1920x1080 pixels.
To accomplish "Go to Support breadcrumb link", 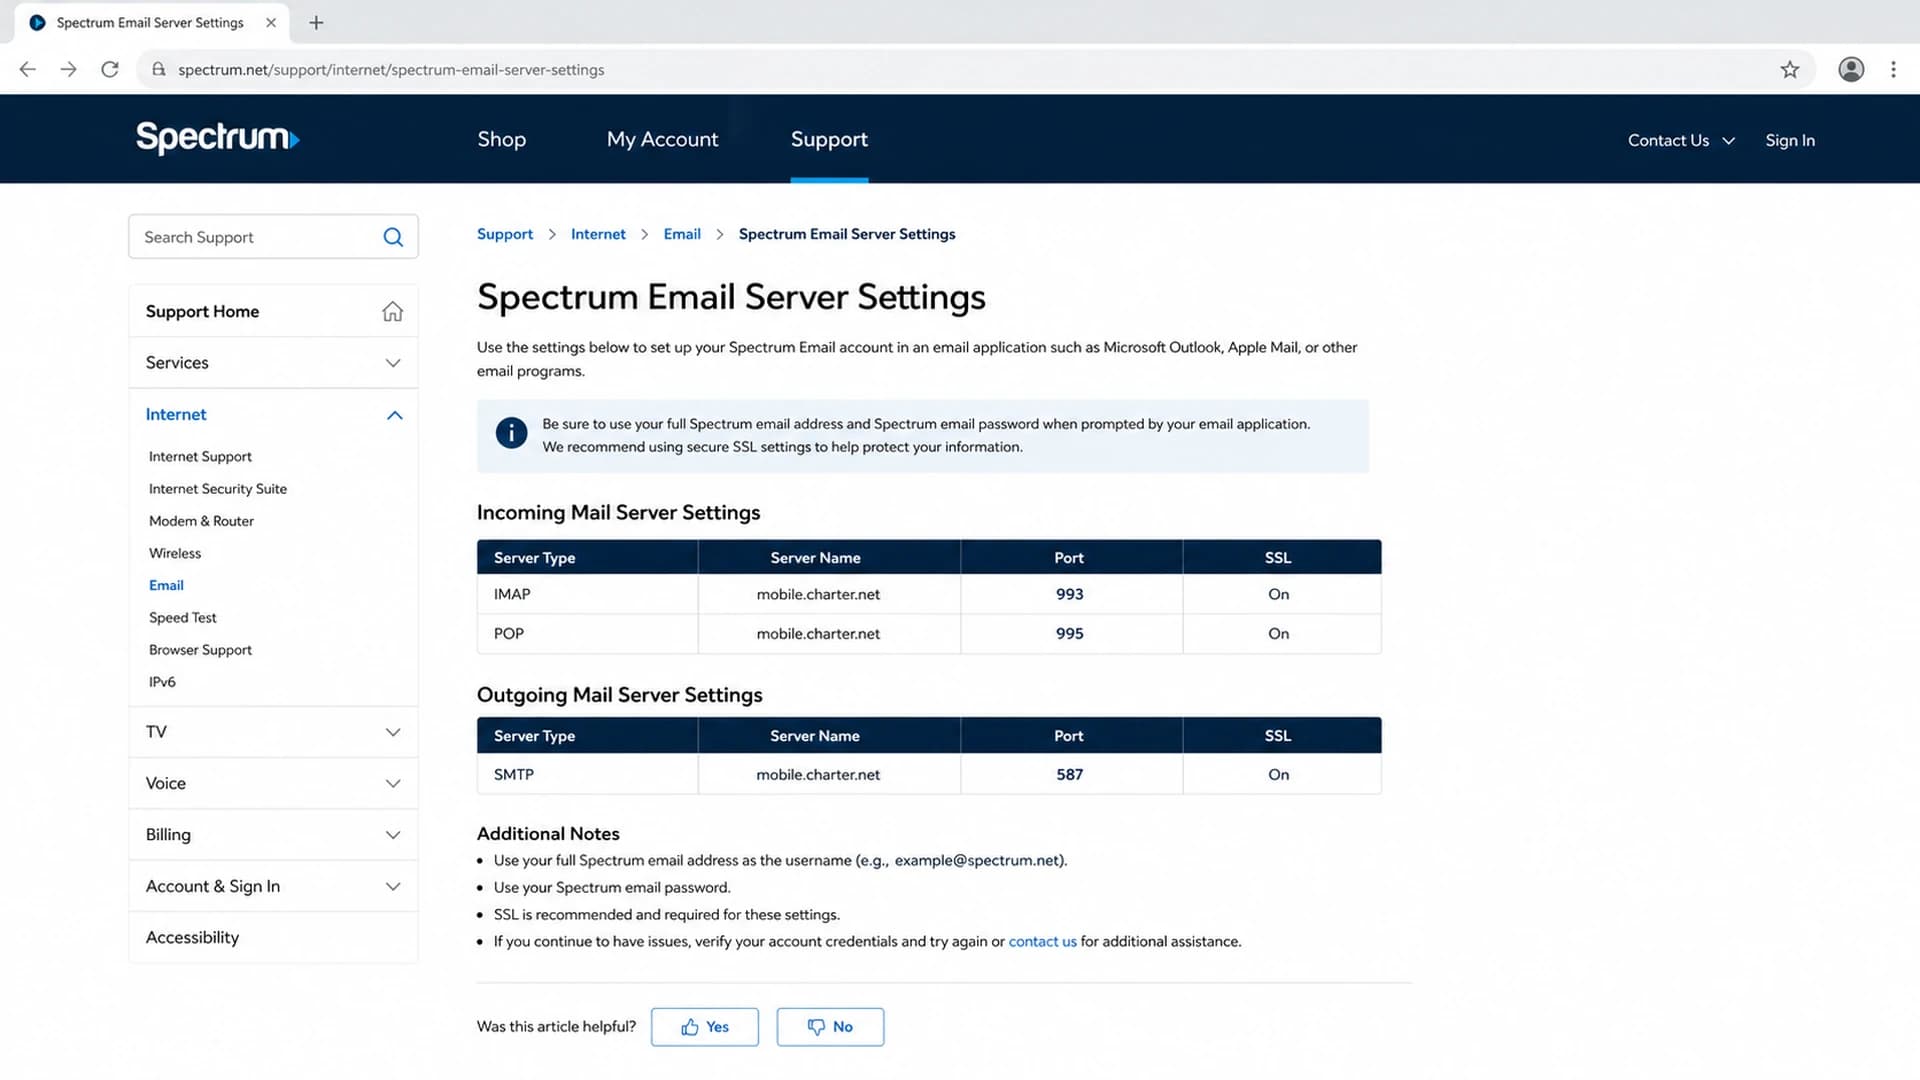I will point(505,234).
